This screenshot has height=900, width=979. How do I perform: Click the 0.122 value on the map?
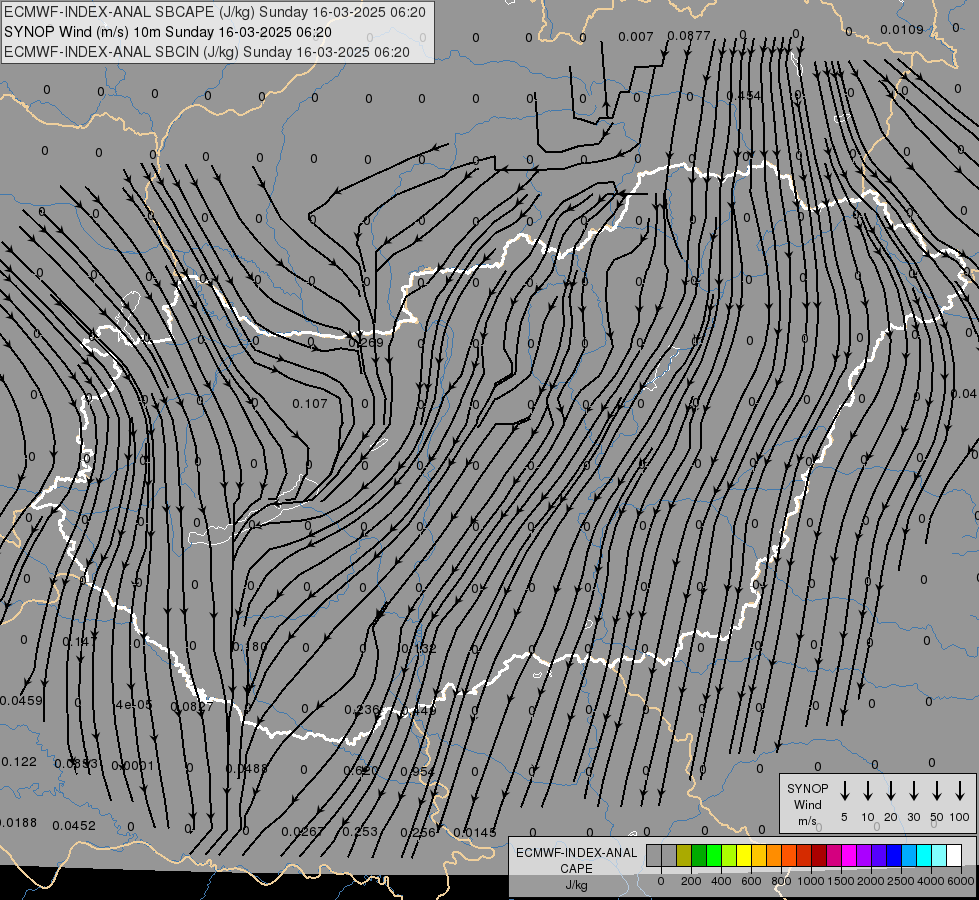click(x=19, y=762)
